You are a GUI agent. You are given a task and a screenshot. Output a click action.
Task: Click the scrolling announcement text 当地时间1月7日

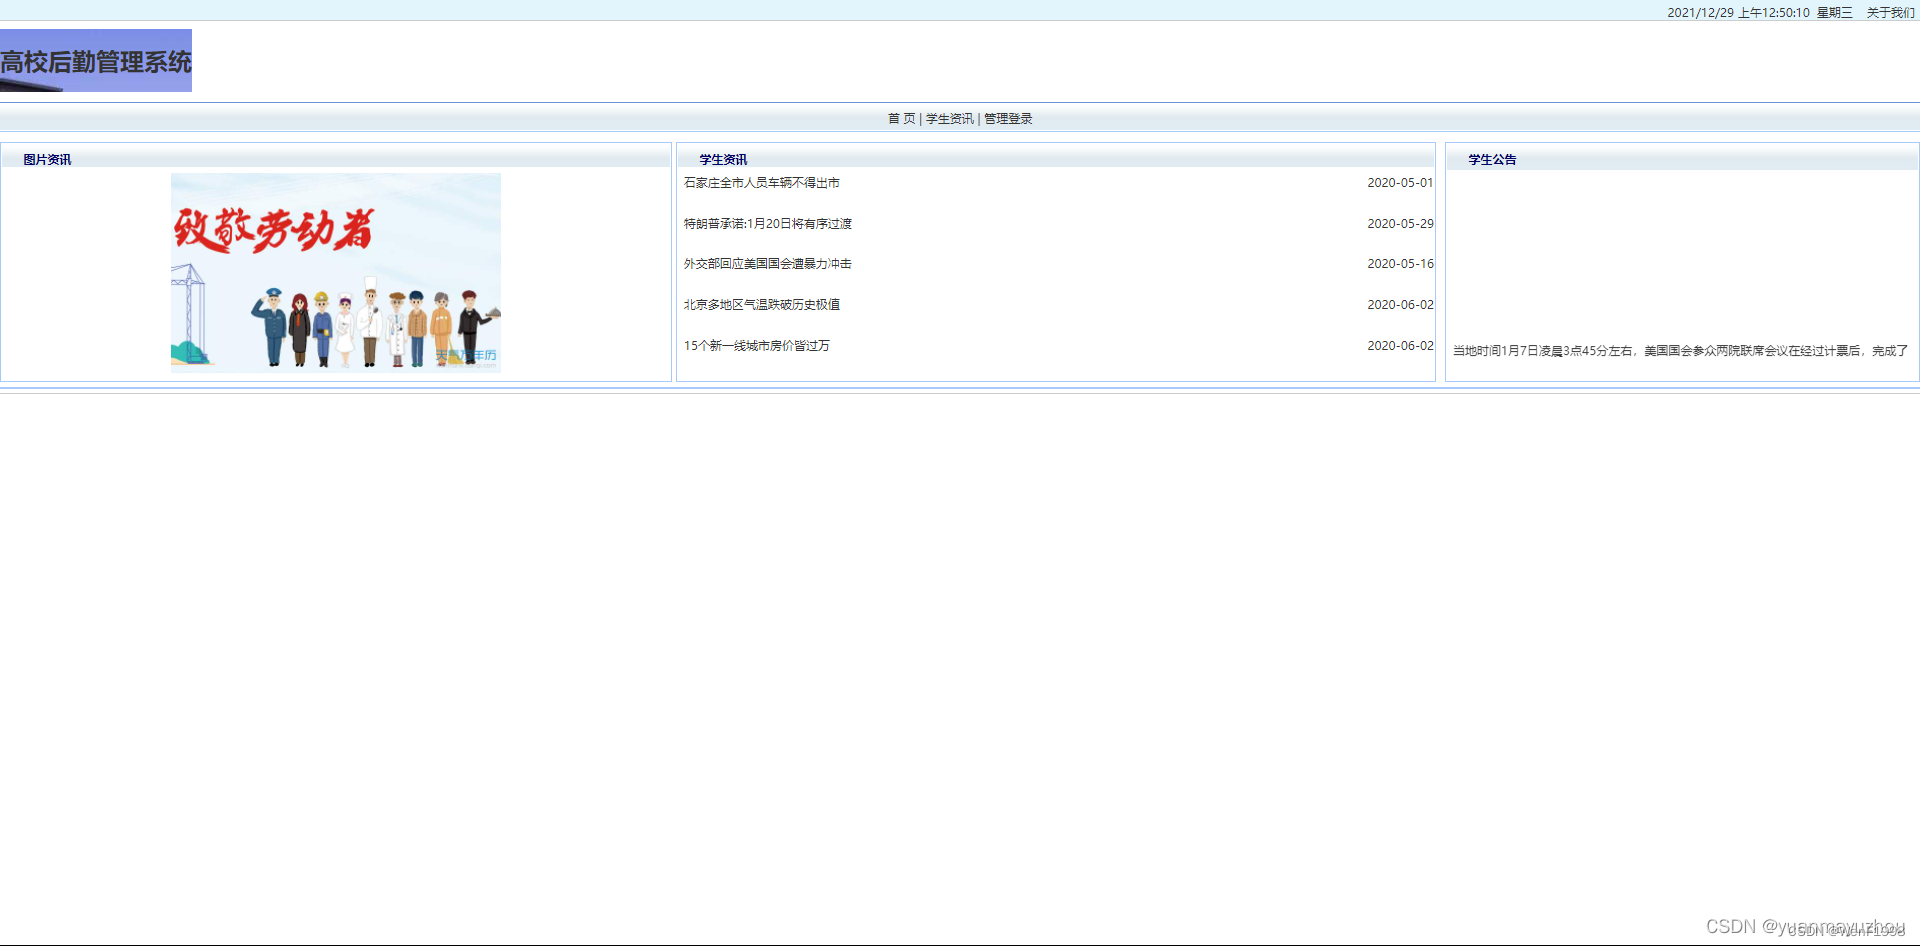pyautogui.click(x=1681, y=351)
